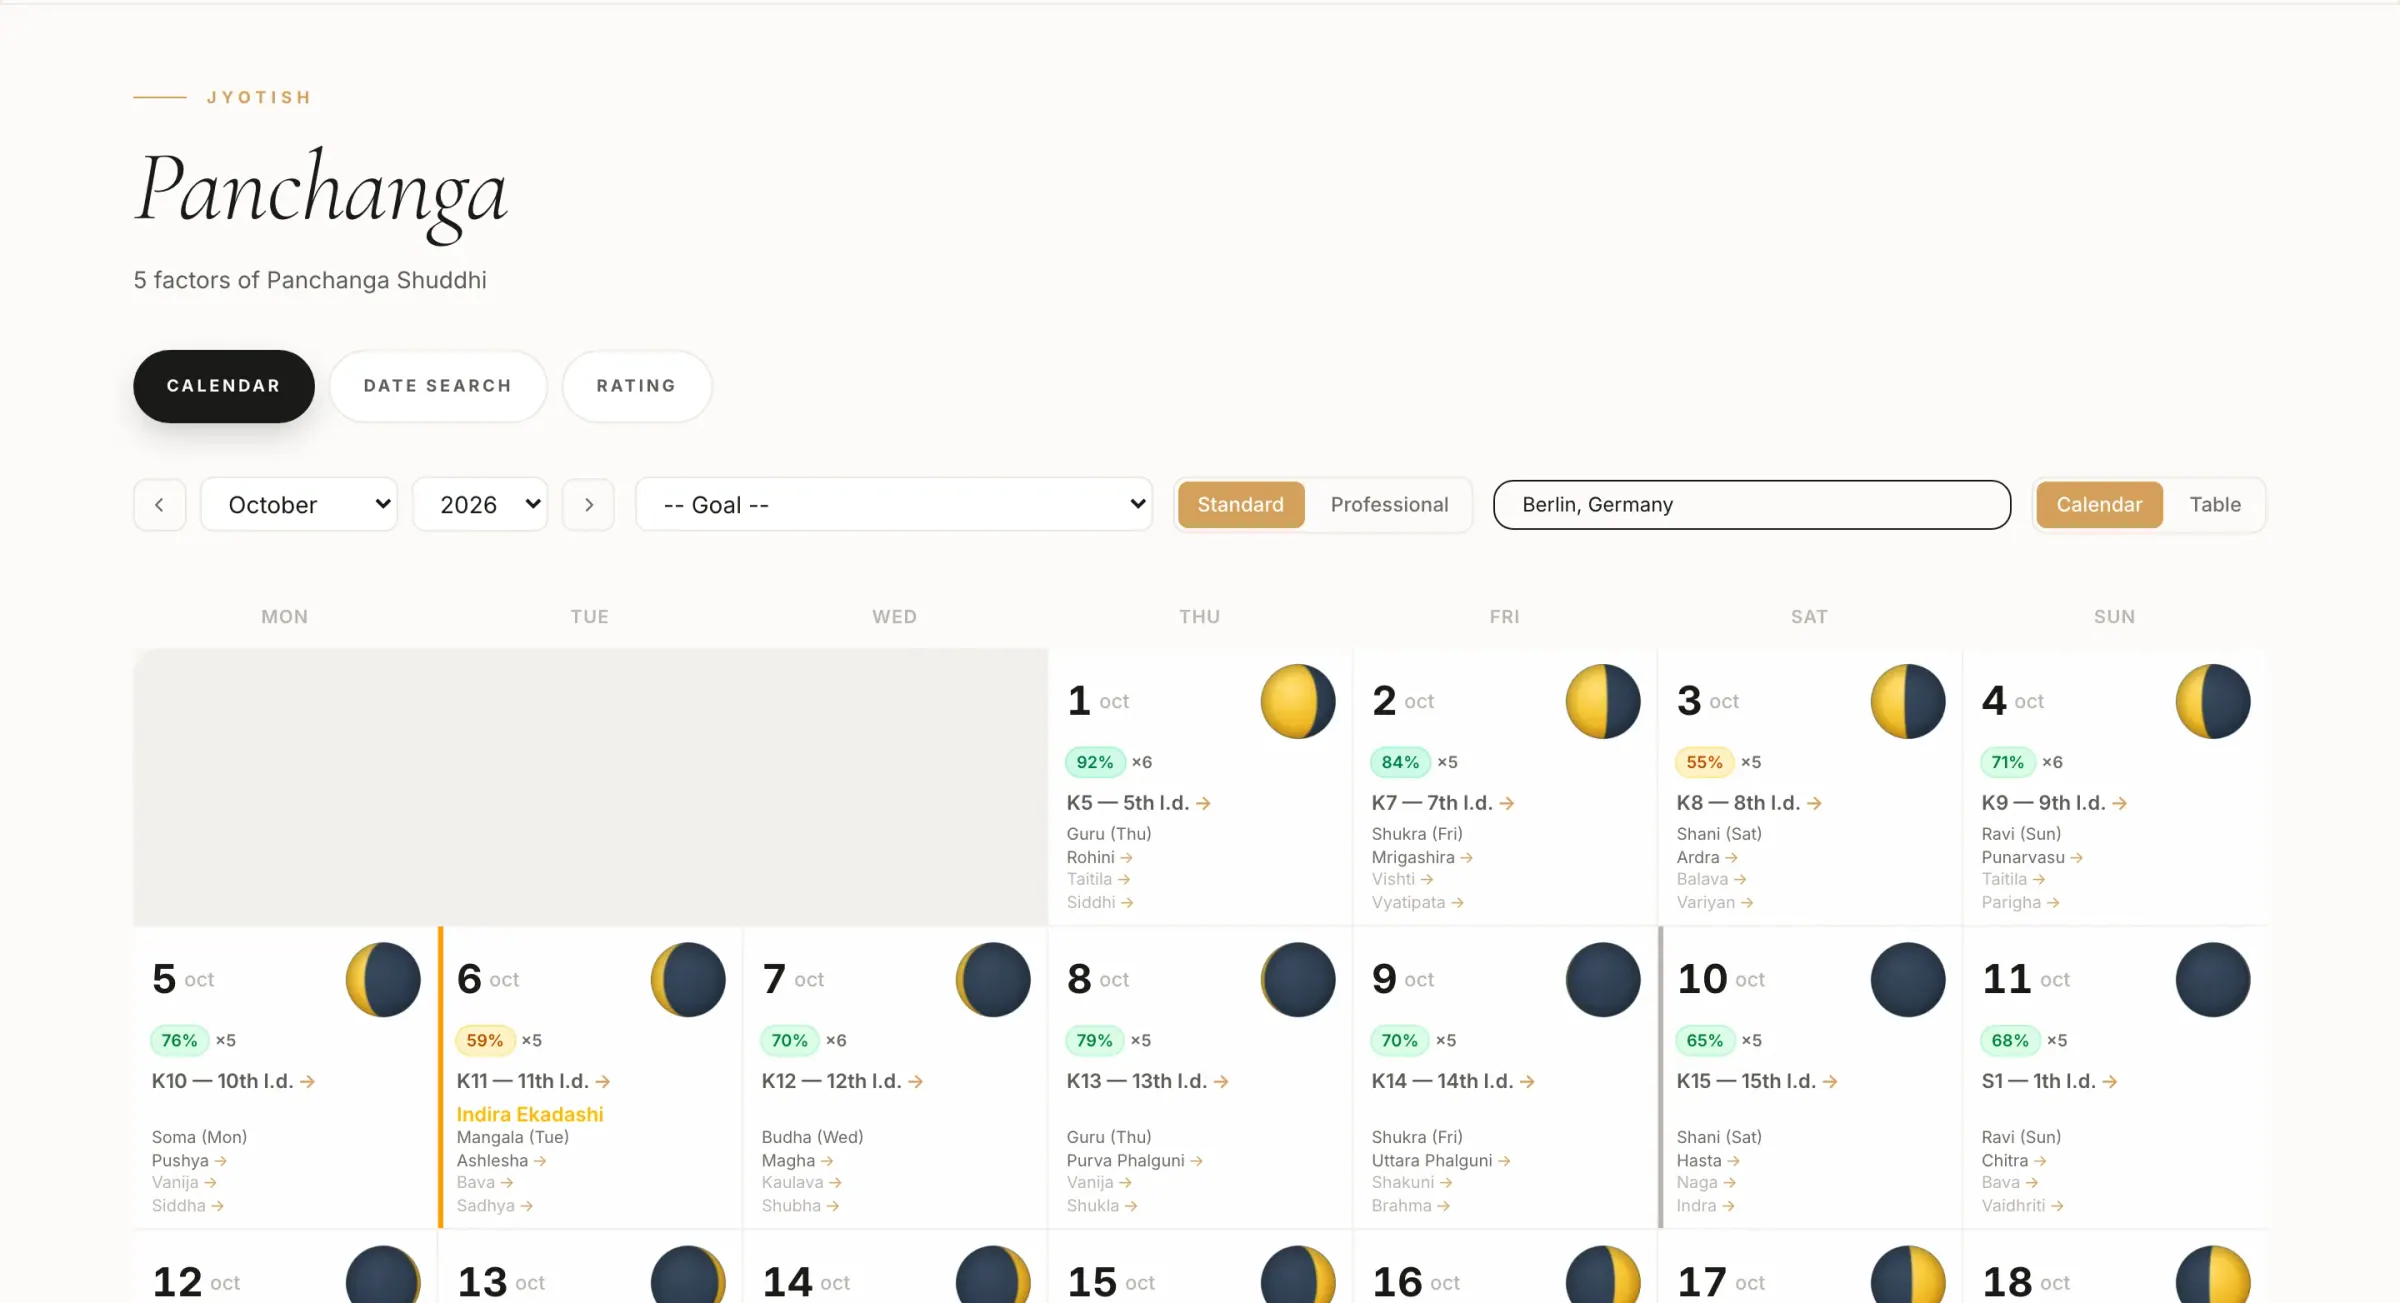This screenshot has width=2400, height=1303.
Task: Open the RATING tab
Action: [636, 386]
